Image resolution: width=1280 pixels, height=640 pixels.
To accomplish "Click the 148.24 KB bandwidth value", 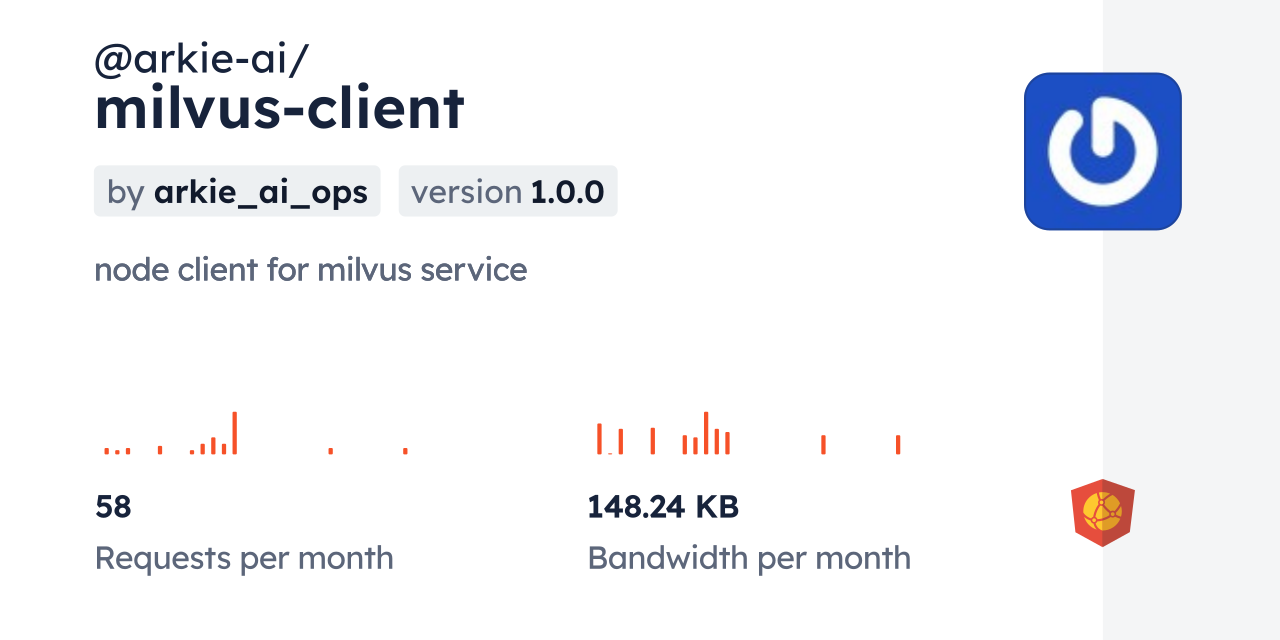I will point(662,507).
